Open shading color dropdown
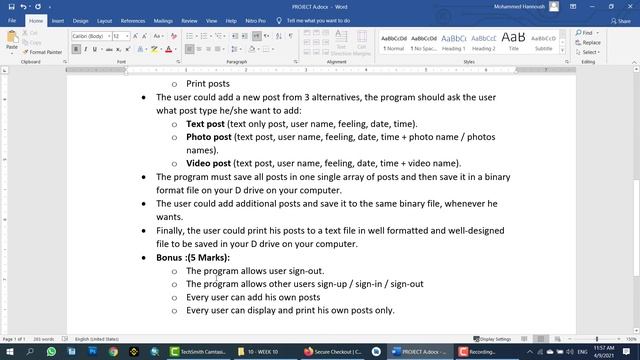The width and height of the screenshot is (640, 360). click(x=257, y=49)
